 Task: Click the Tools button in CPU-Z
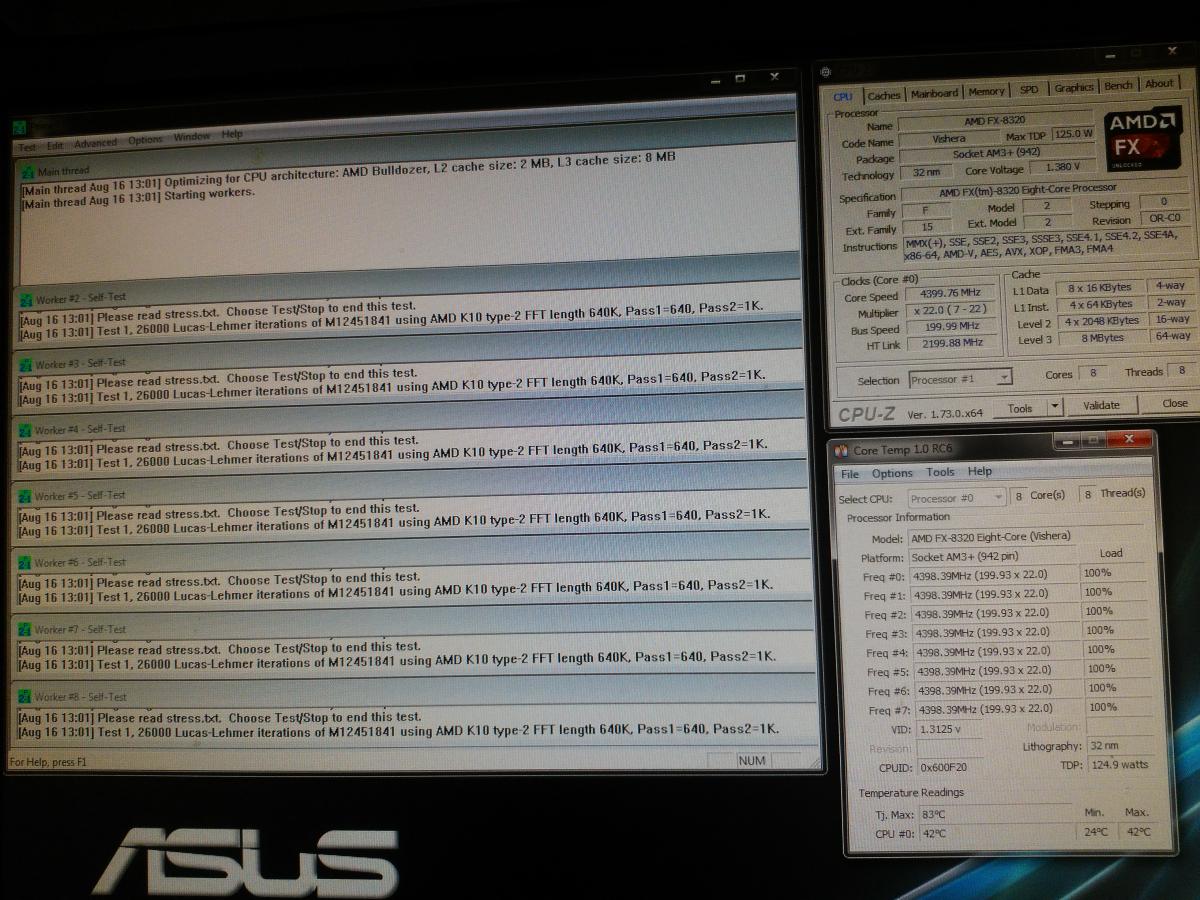1020,408
